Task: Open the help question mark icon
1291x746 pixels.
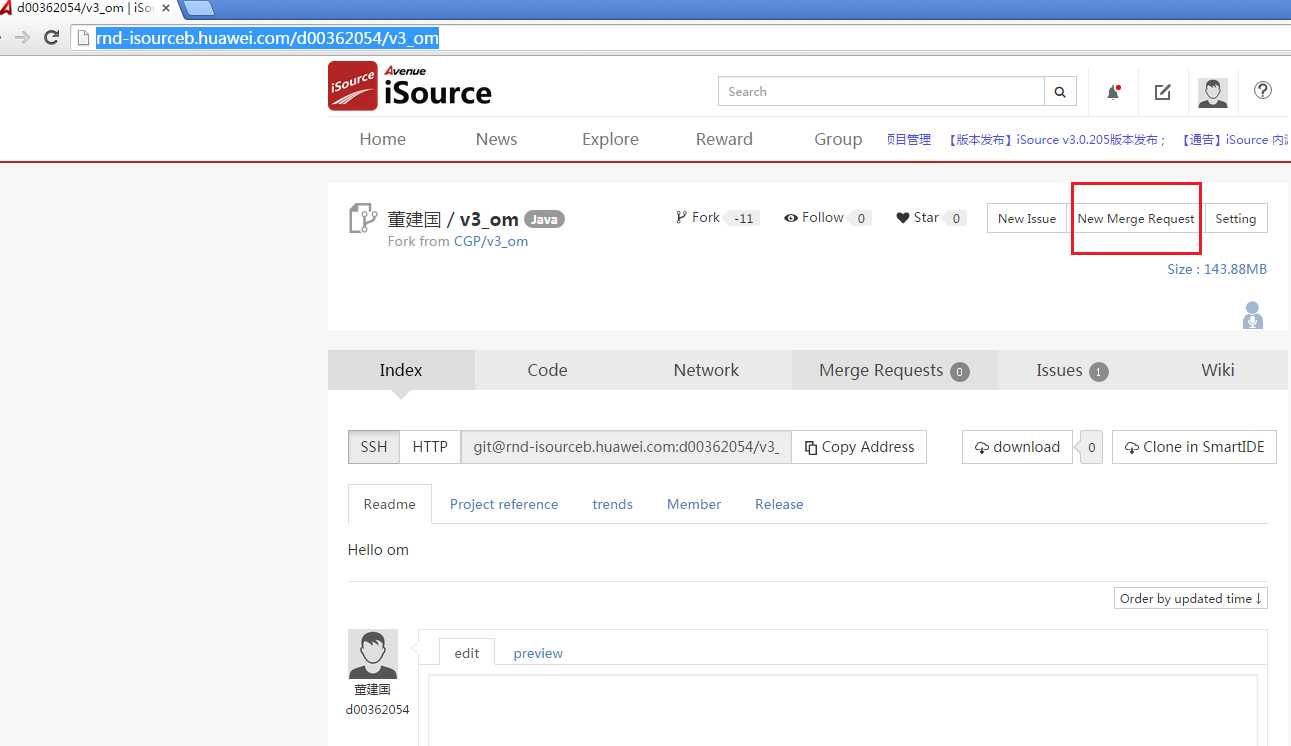Action: (x=1263, y=90)
